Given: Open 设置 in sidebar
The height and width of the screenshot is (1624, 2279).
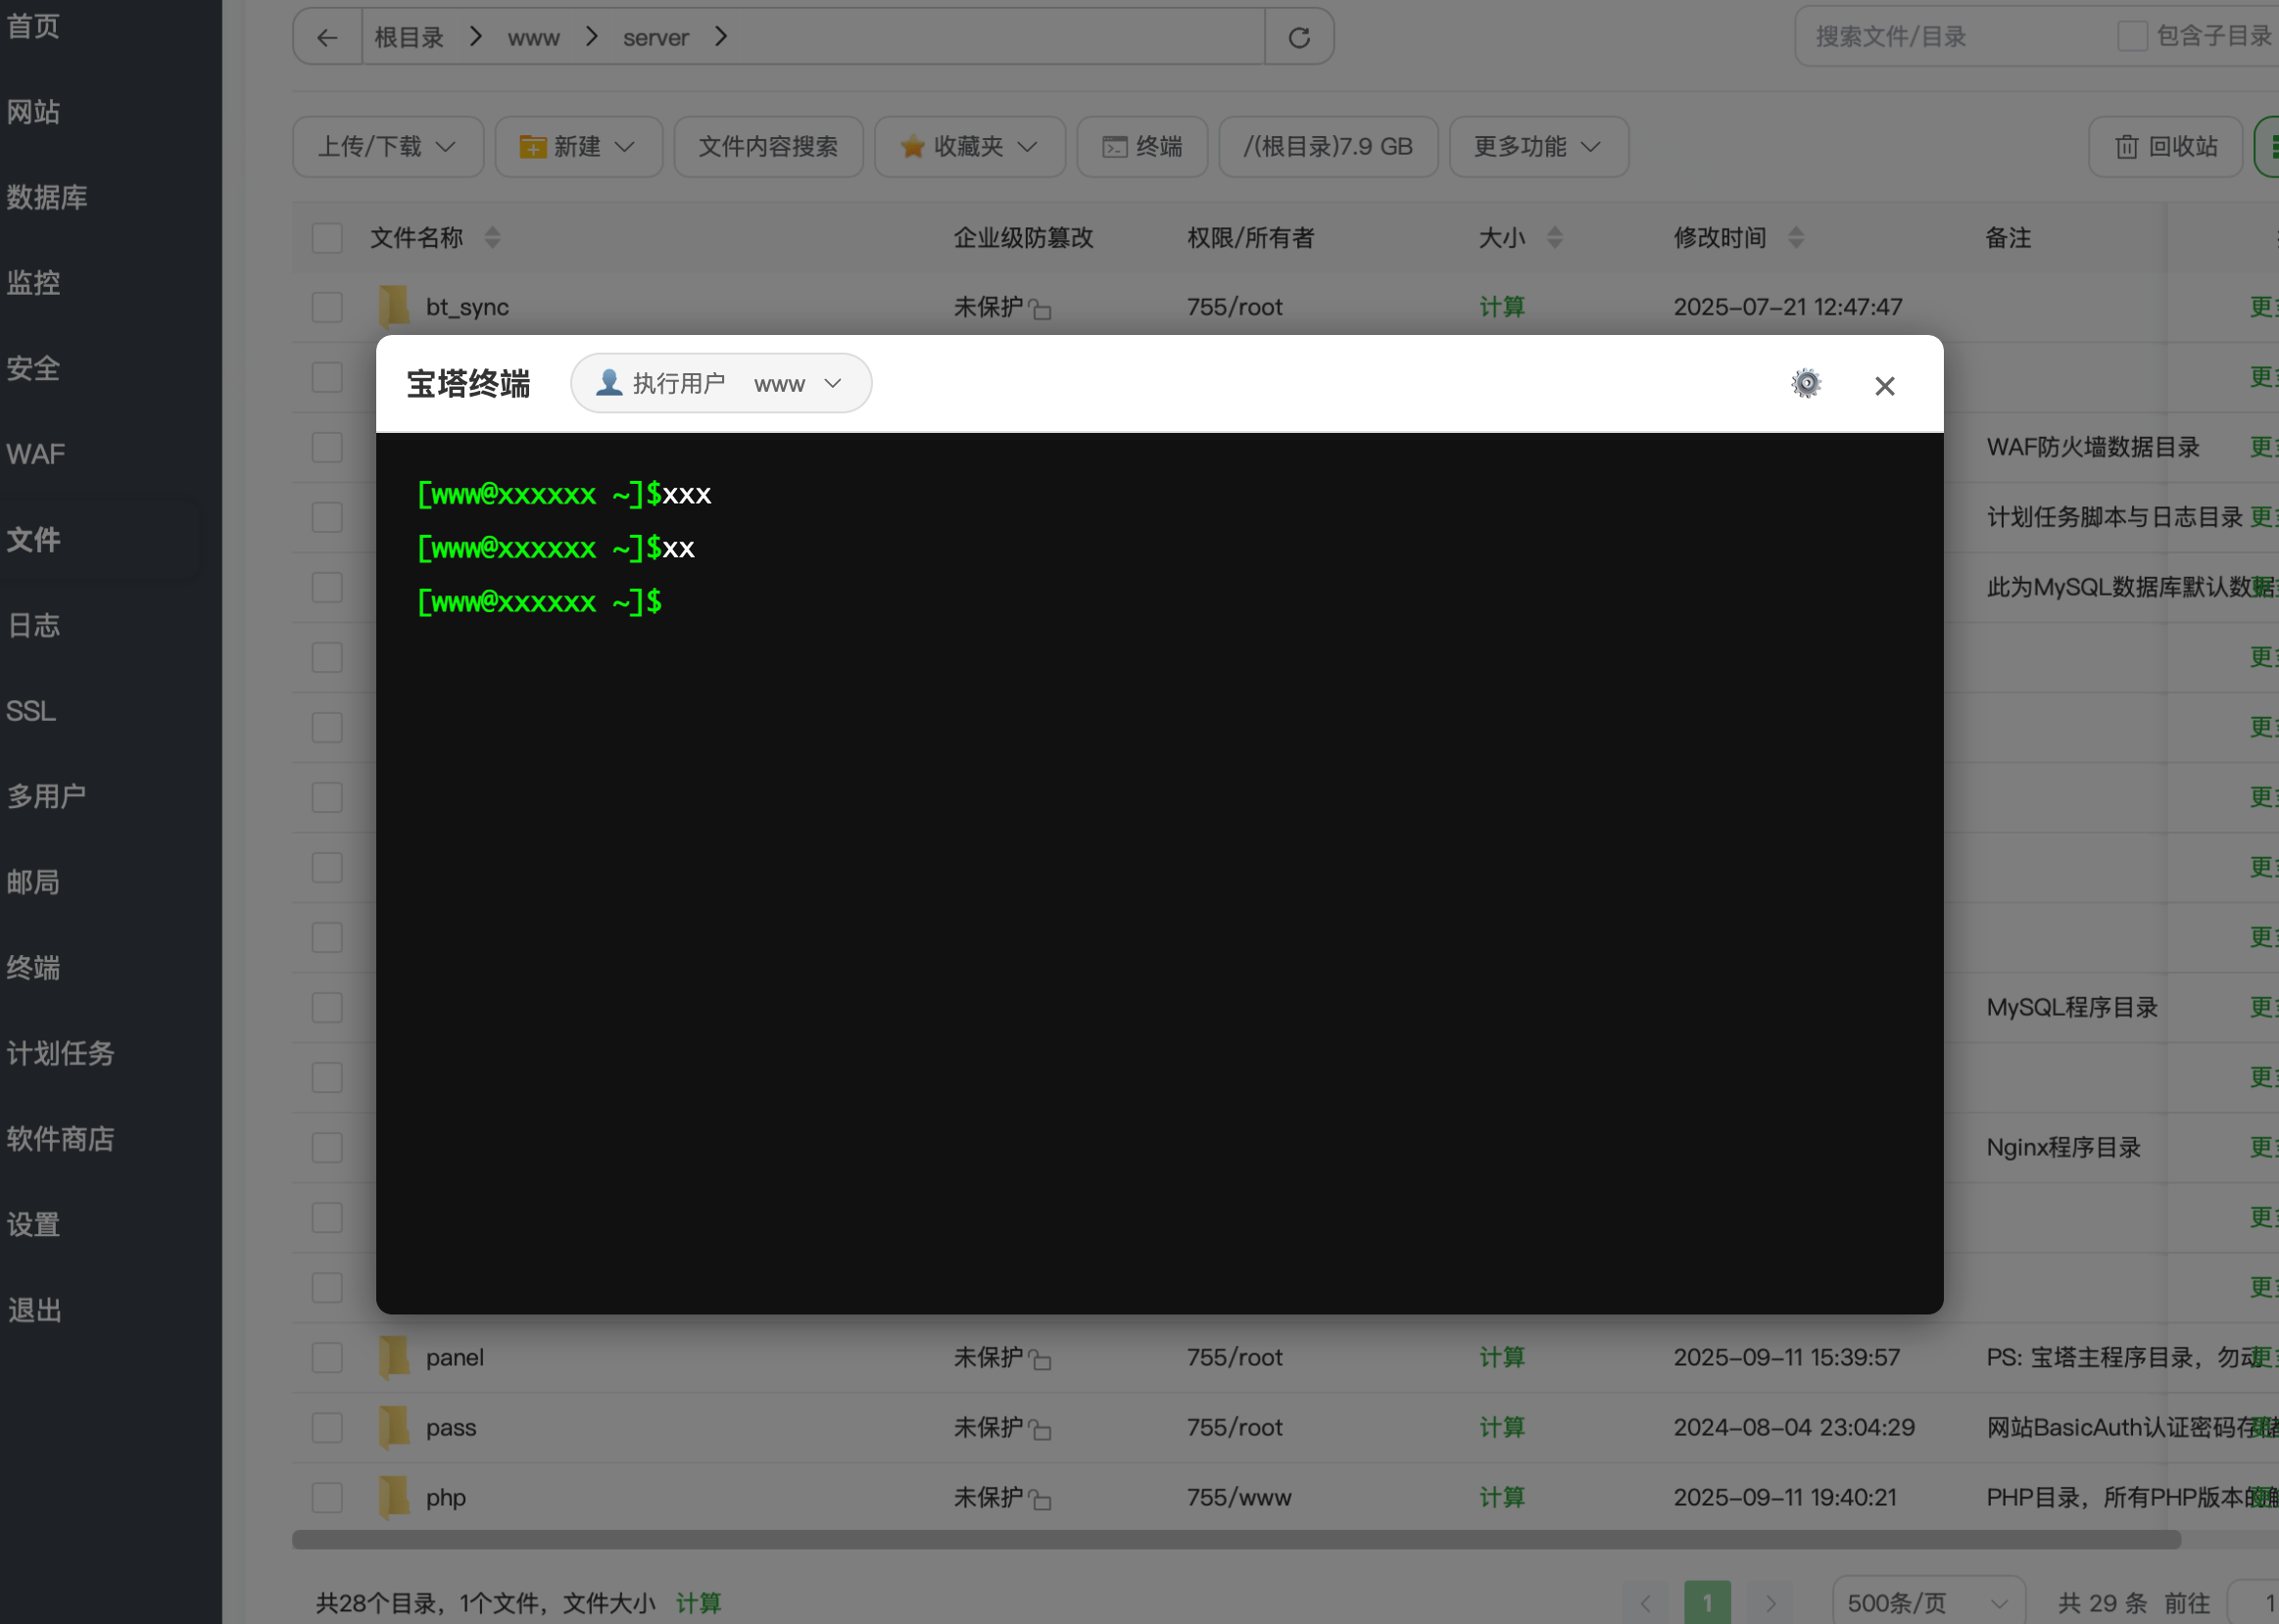Looking at the screenshot, I should coord(34,1224).
